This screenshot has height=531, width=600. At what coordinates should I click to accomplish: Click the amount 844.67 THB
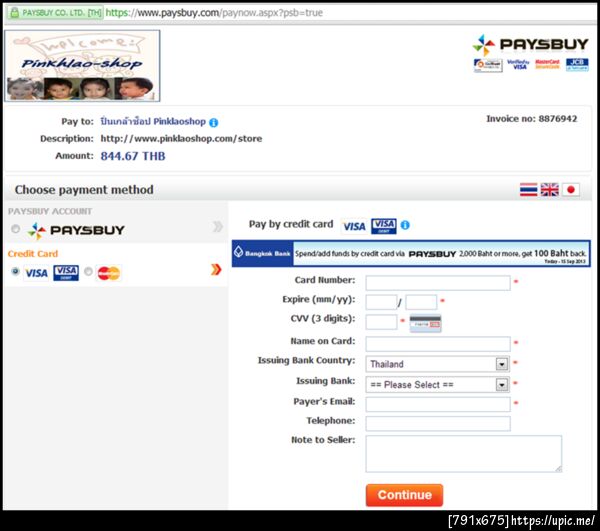(x=133, y=156)
